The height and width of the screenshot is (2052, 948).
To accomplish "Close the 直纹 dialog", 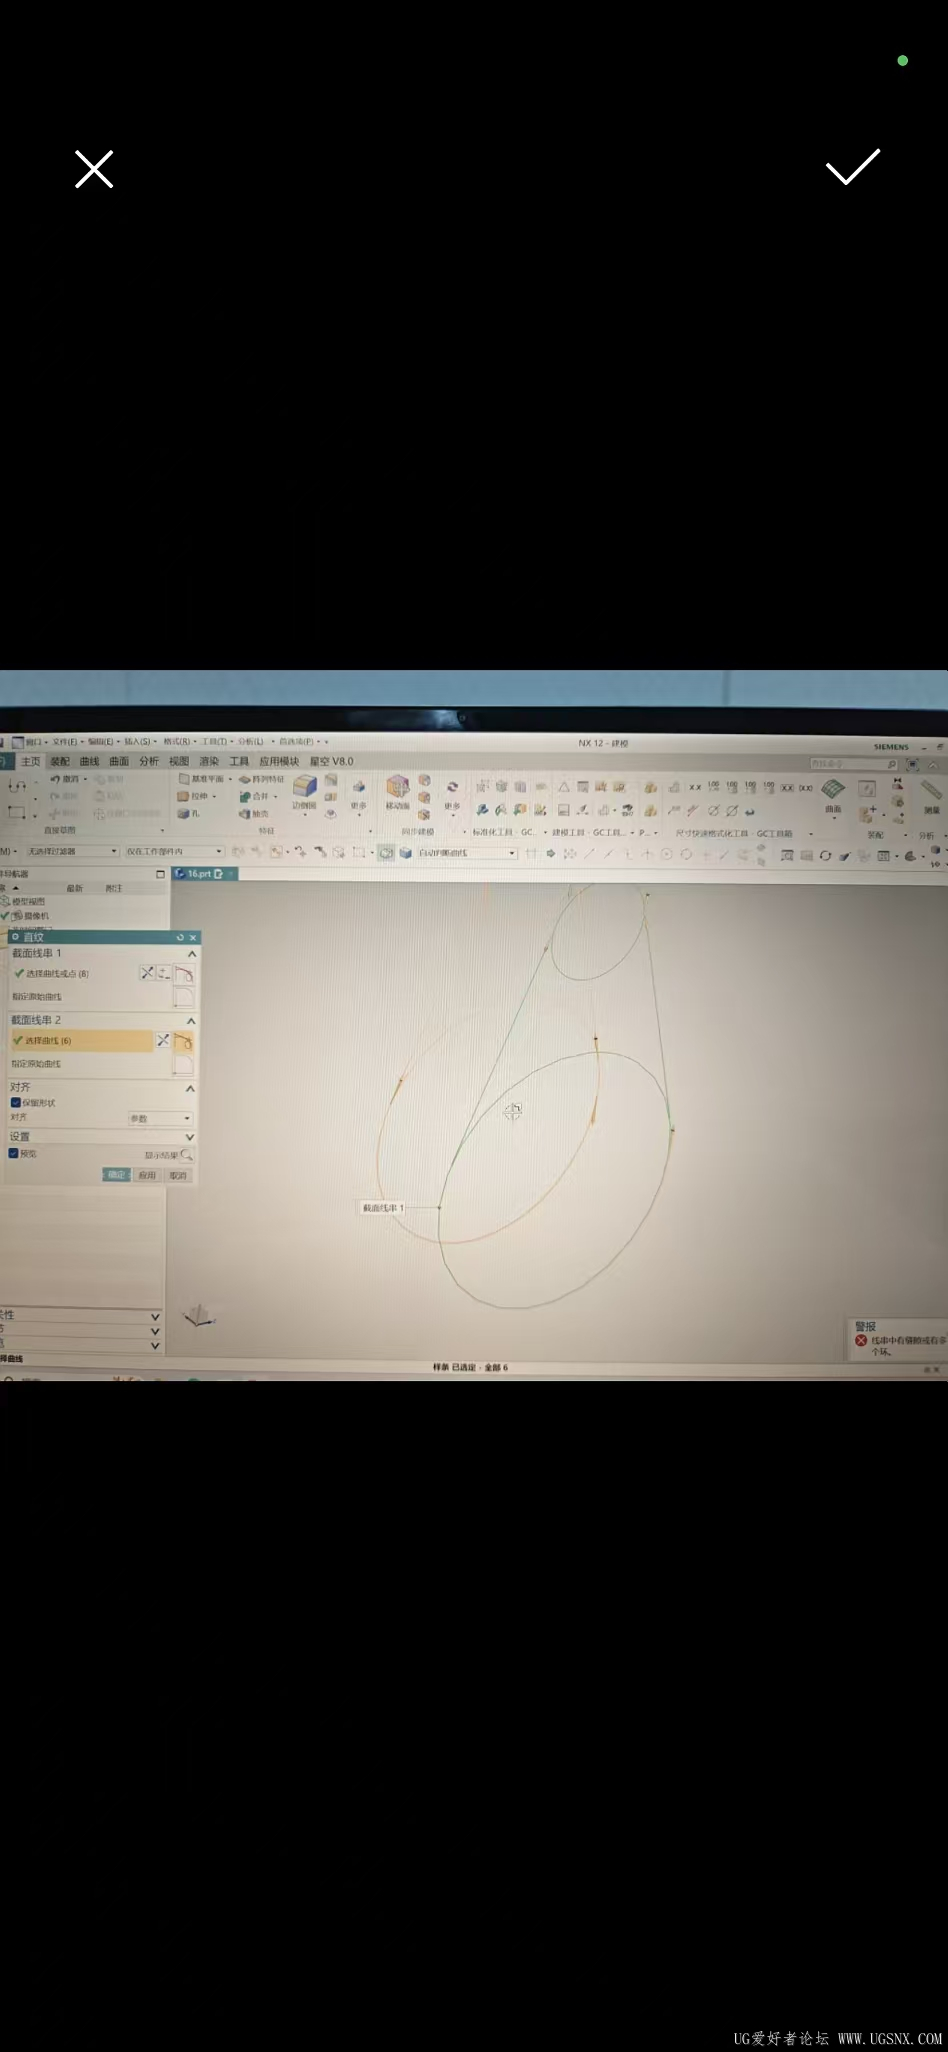I will coord(193,937).
